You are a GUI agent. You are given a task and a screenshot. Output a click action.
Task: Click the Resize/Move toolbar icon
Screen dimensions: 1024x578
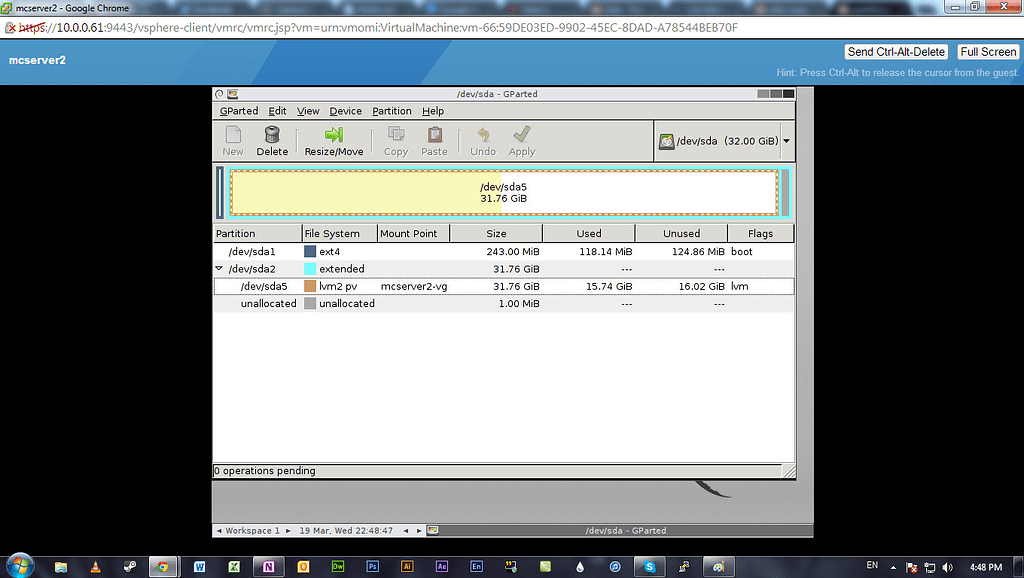[x=334, y=140]
